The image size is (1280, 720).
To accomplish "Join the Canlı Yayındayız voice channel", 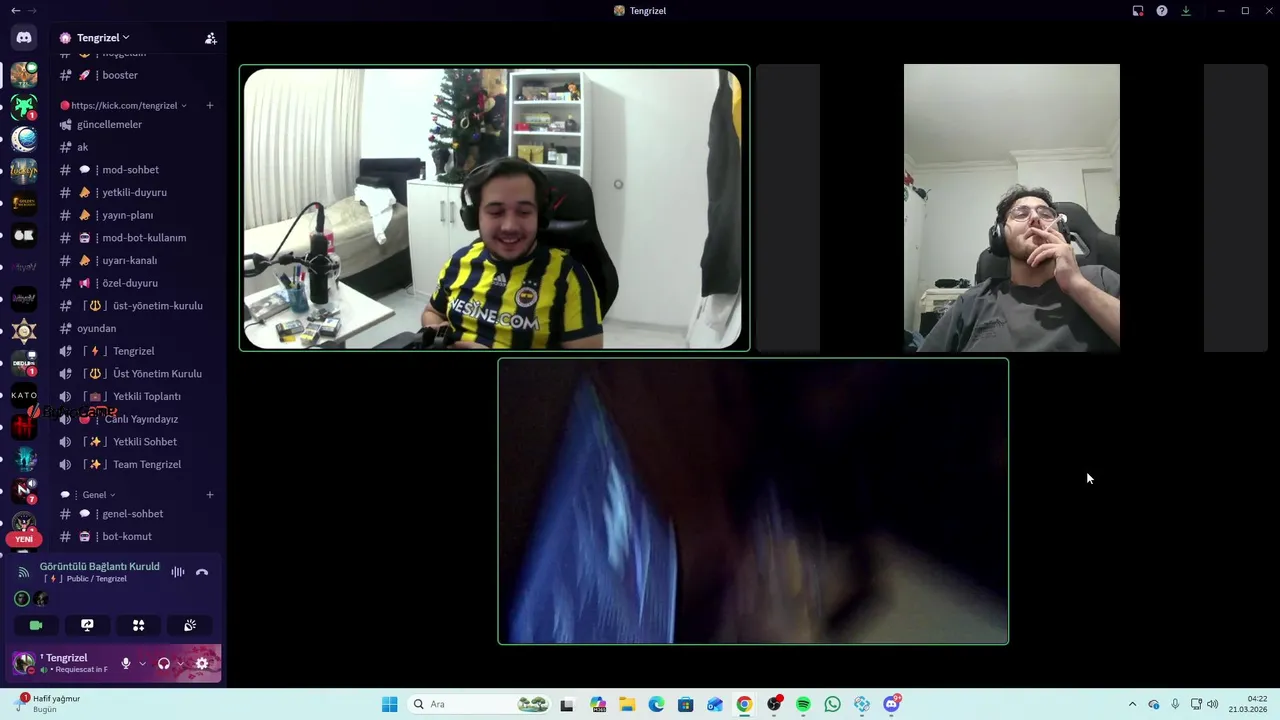I will pyautogui.click(x=138, y=419).
